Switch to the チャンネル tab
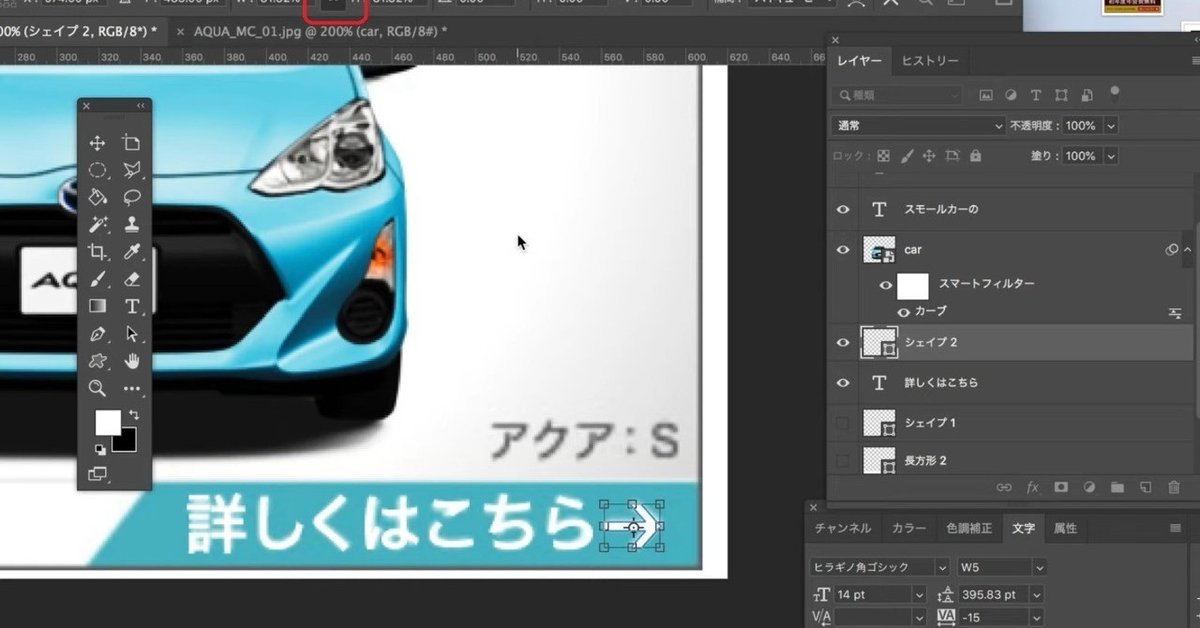The height and width of the screenshot is (628, 1200). tap(843, 528)
